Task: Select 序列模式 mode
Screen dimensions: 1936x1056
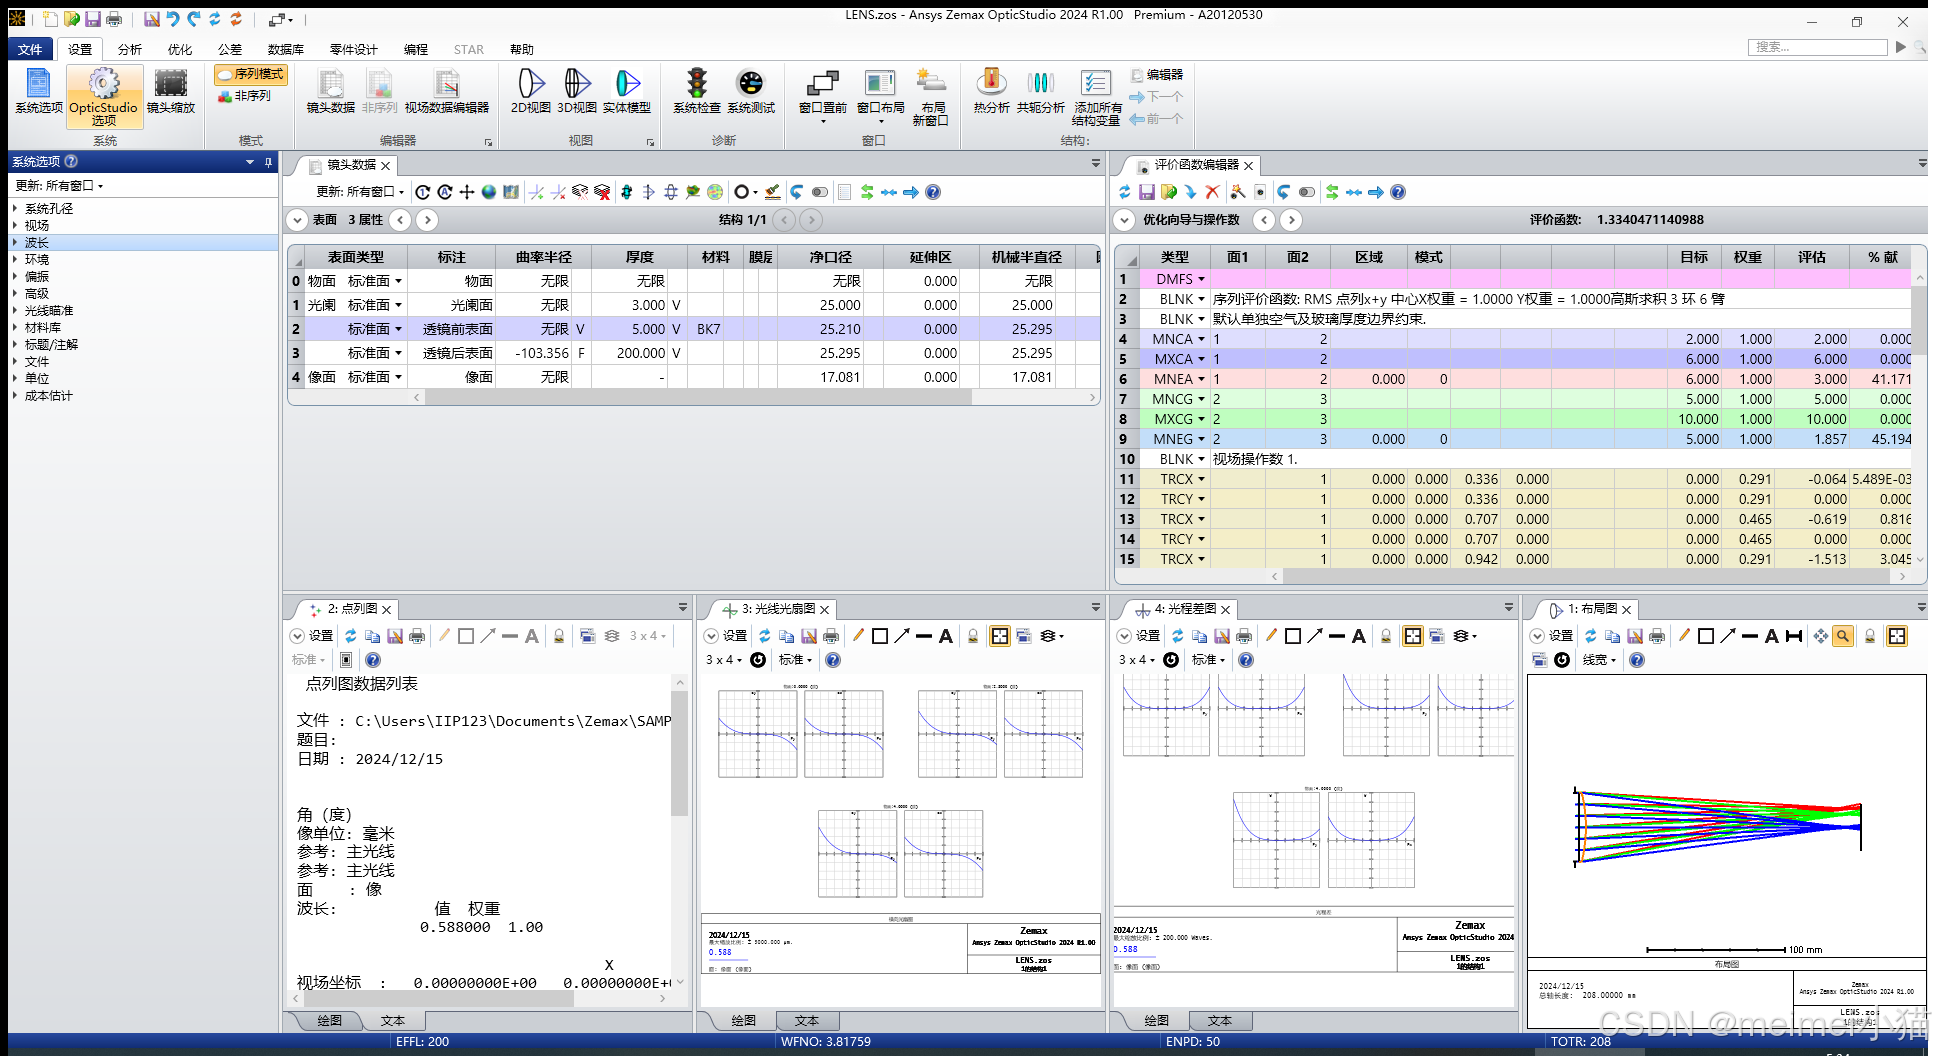Action: [251, 74]
